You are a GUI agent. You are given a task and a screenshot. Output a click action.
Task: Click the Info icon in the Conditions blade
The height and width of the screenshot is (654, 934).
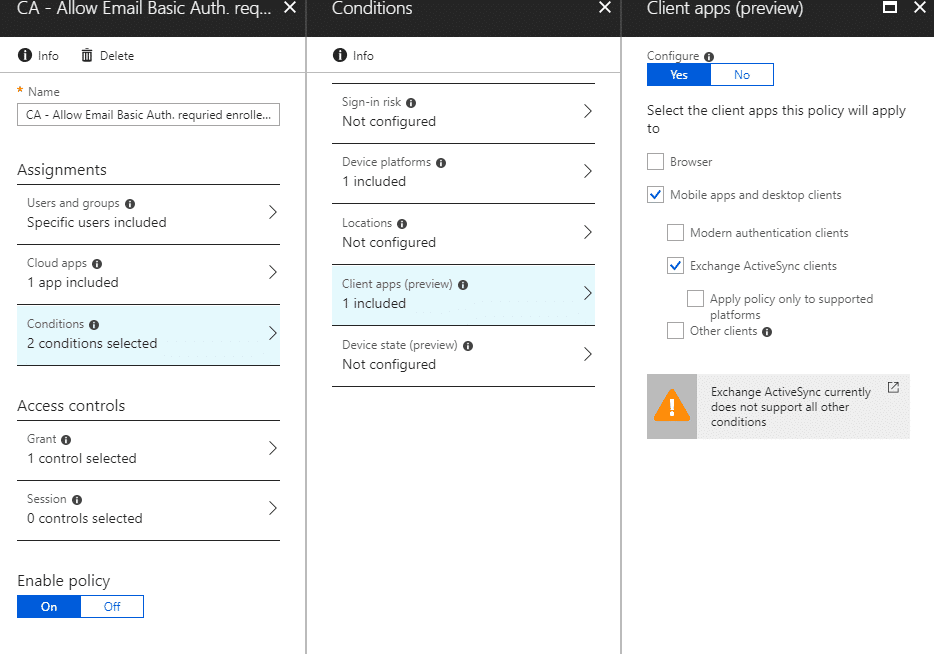click(x=340, y=55)
